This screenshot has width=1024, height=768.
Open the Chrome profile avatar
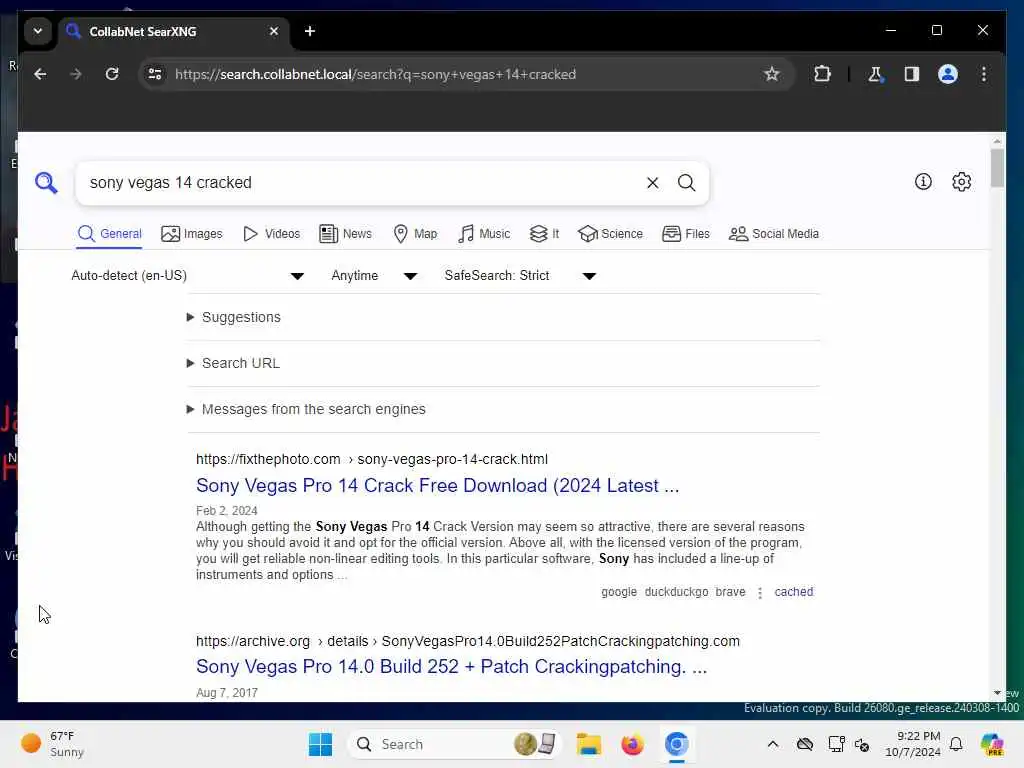pos(948,74)
